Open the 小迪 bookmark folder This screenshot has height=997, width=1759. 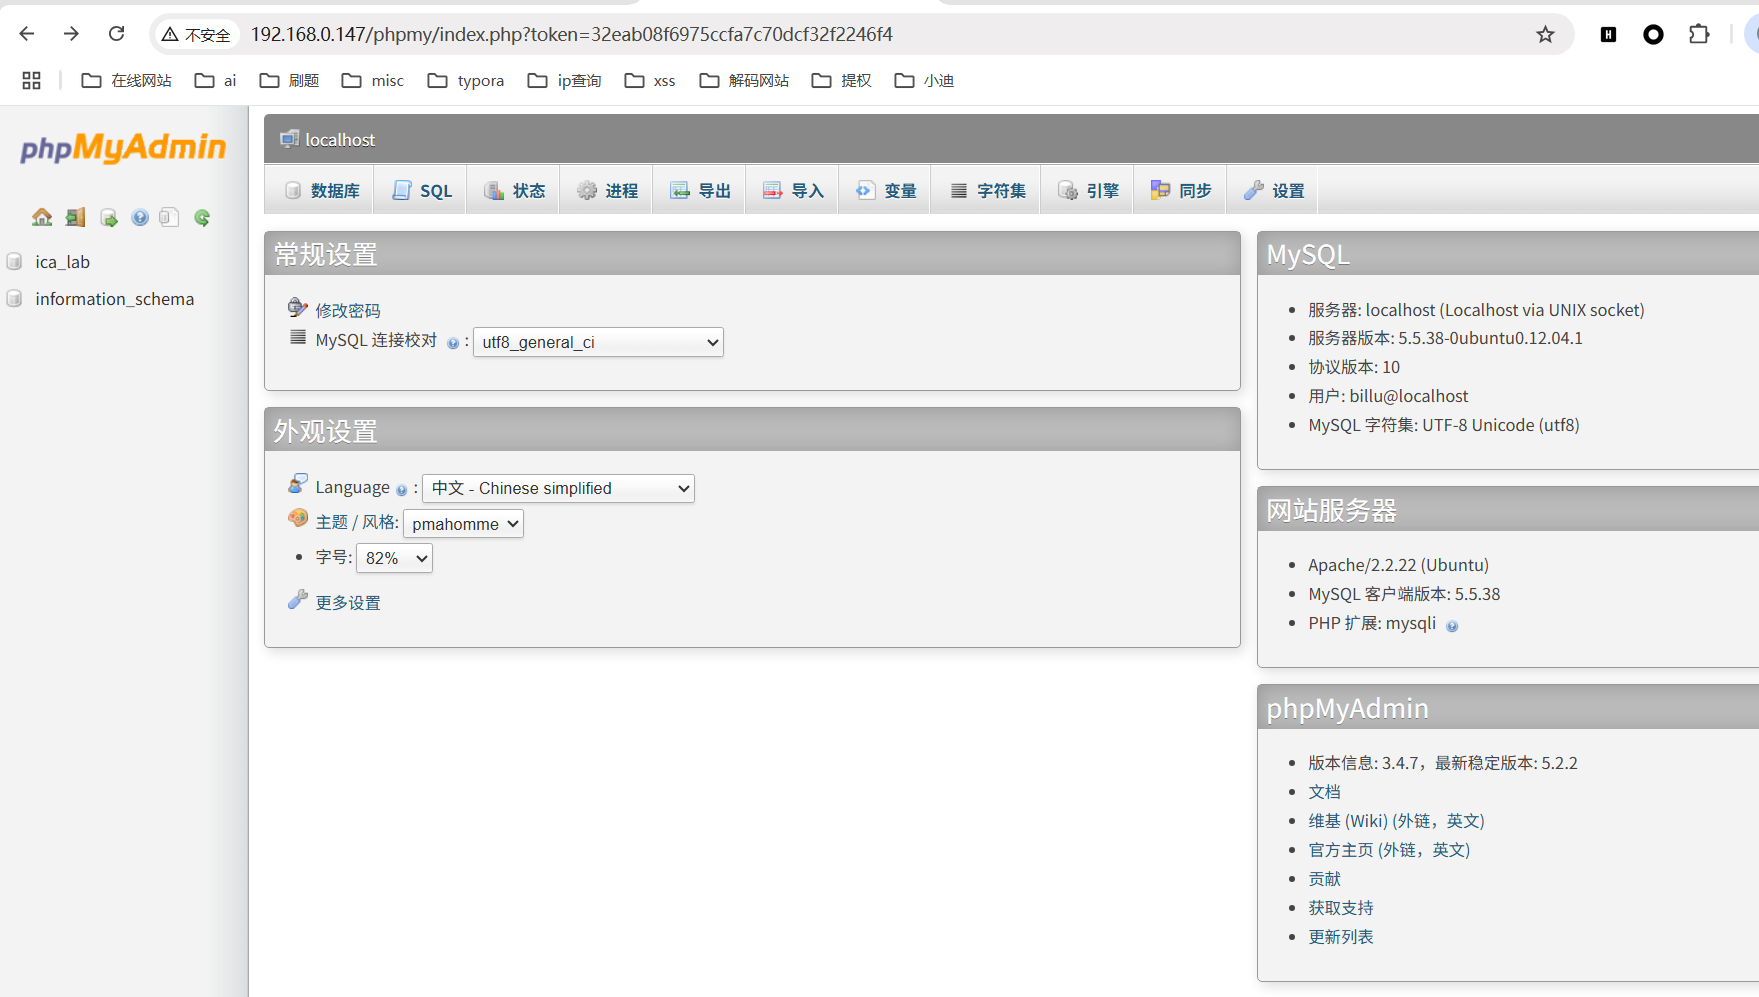[924, 80]
